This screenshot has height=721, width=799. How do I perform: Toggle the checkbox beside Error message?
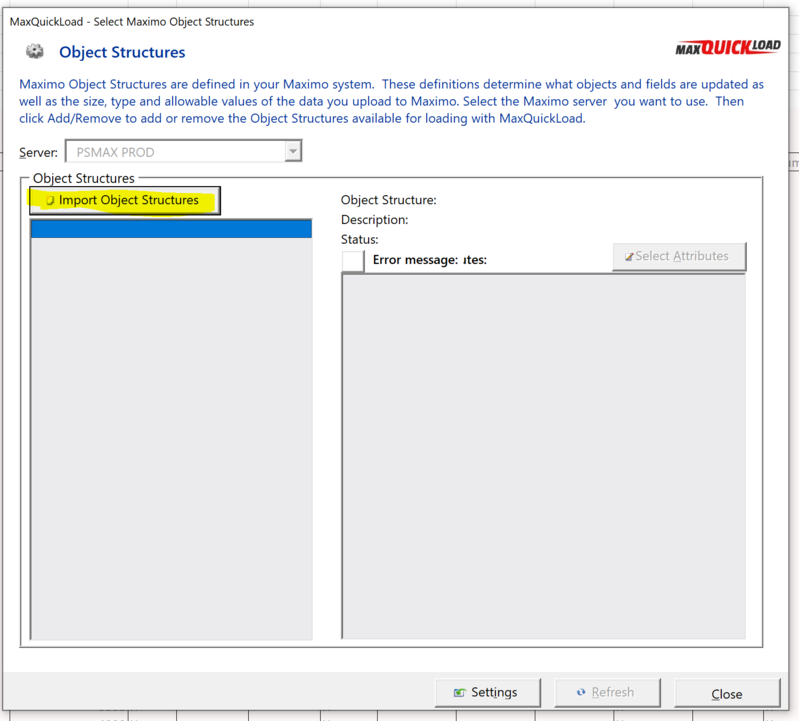point(353,260)
